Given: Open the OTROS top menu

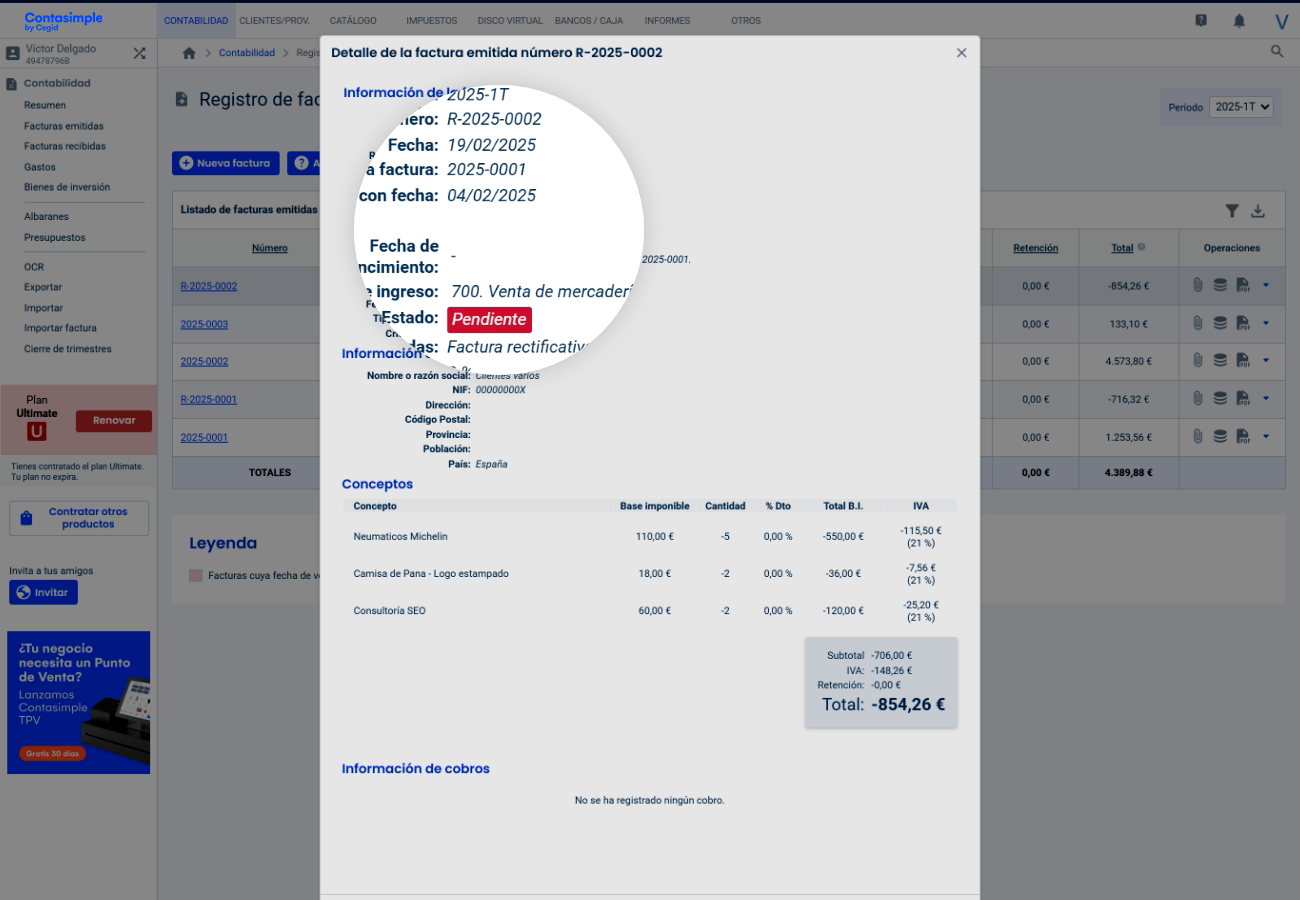Looking at the screenshot, I should (746, 21).
